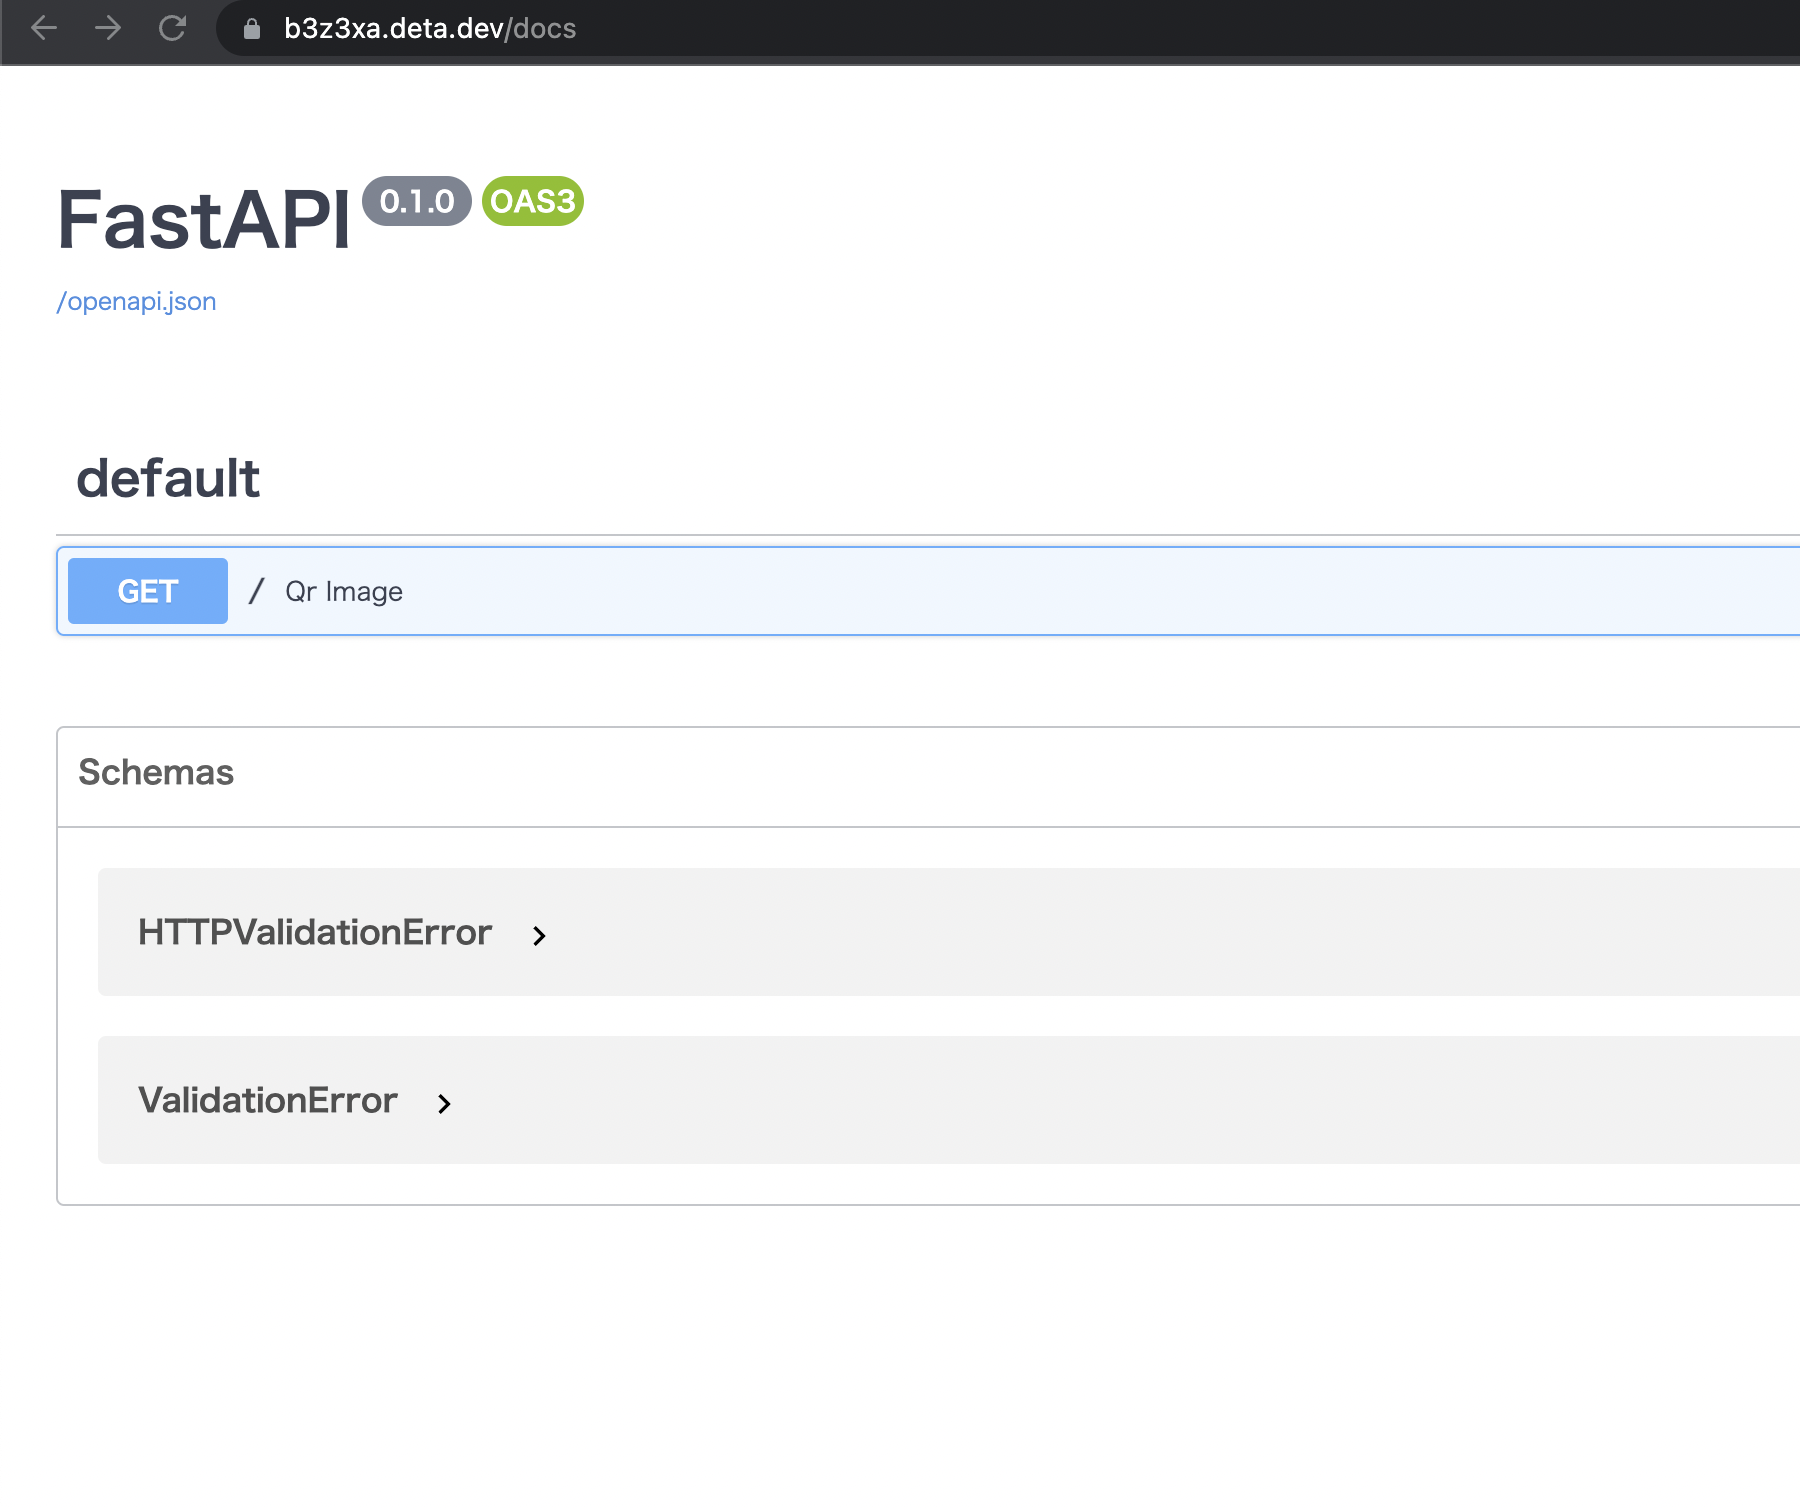
Task: Click the OAS3 badge
Action: click(533, 201)
